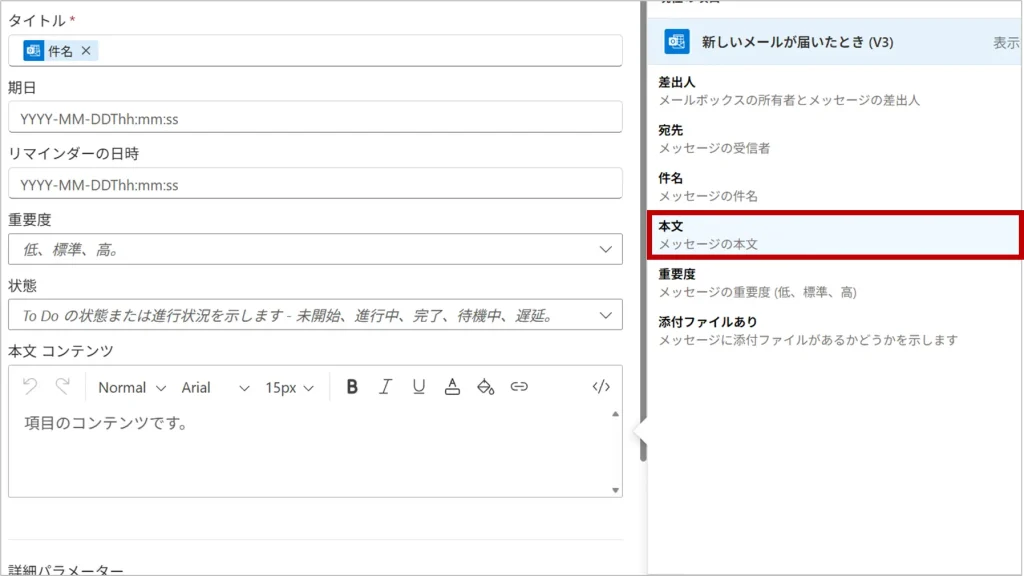
Task: Click the redo arrow icon
Action: (x=62, y=387)
